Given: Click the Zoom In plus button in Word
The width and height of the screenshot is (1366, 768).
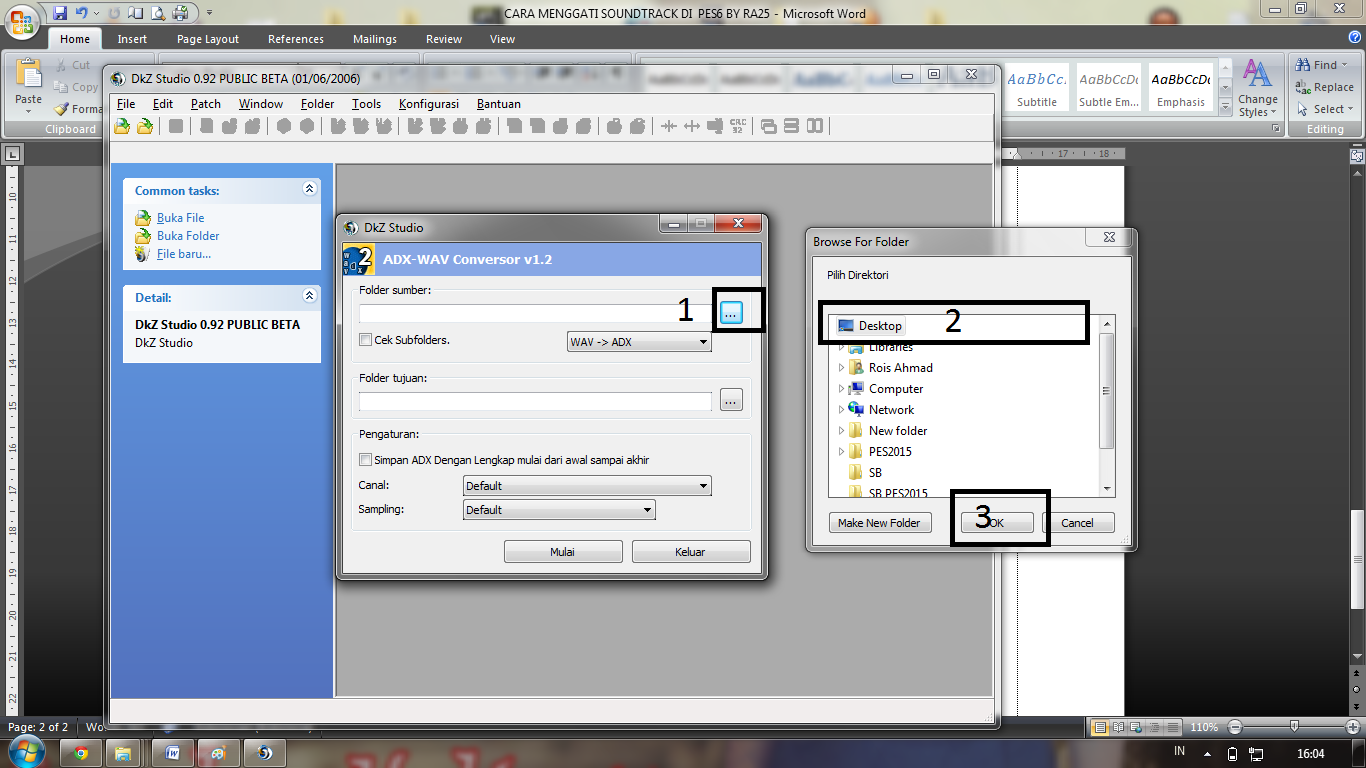Looking at the screenshot, I should tap(1351, 727).
